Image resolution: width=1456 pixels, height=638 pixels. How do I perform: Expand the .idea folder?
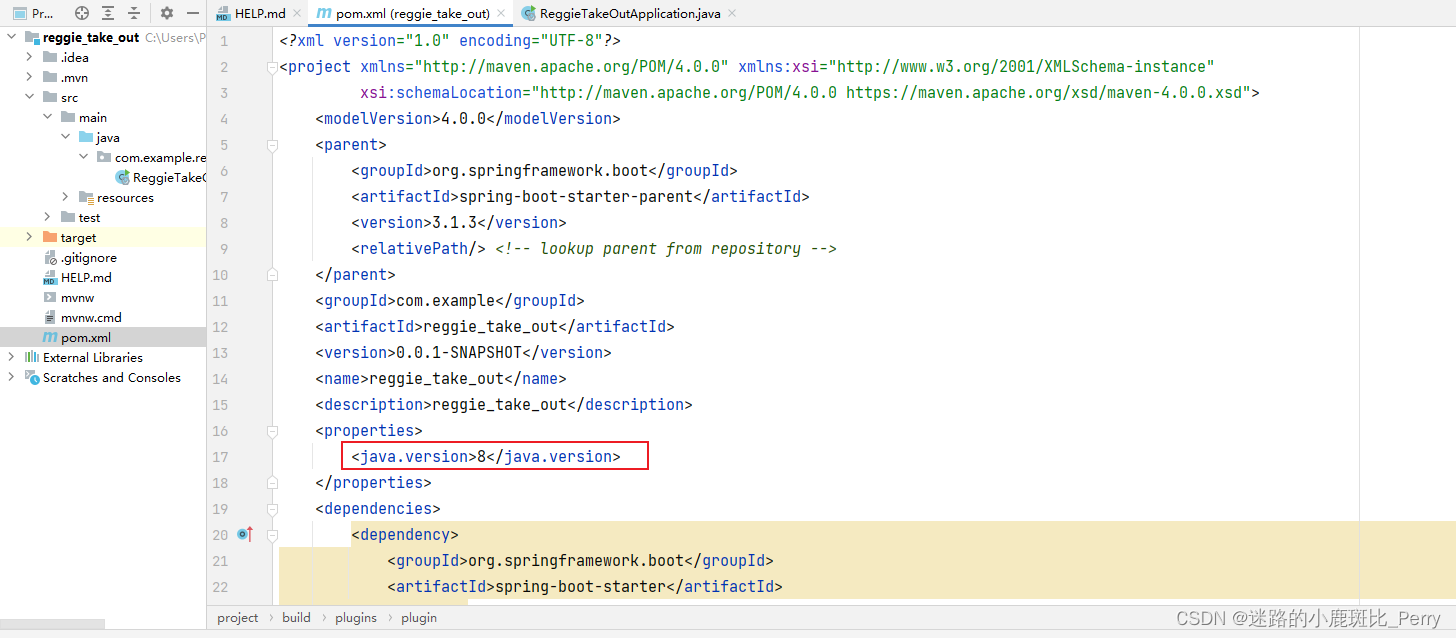tap(28, 57)
